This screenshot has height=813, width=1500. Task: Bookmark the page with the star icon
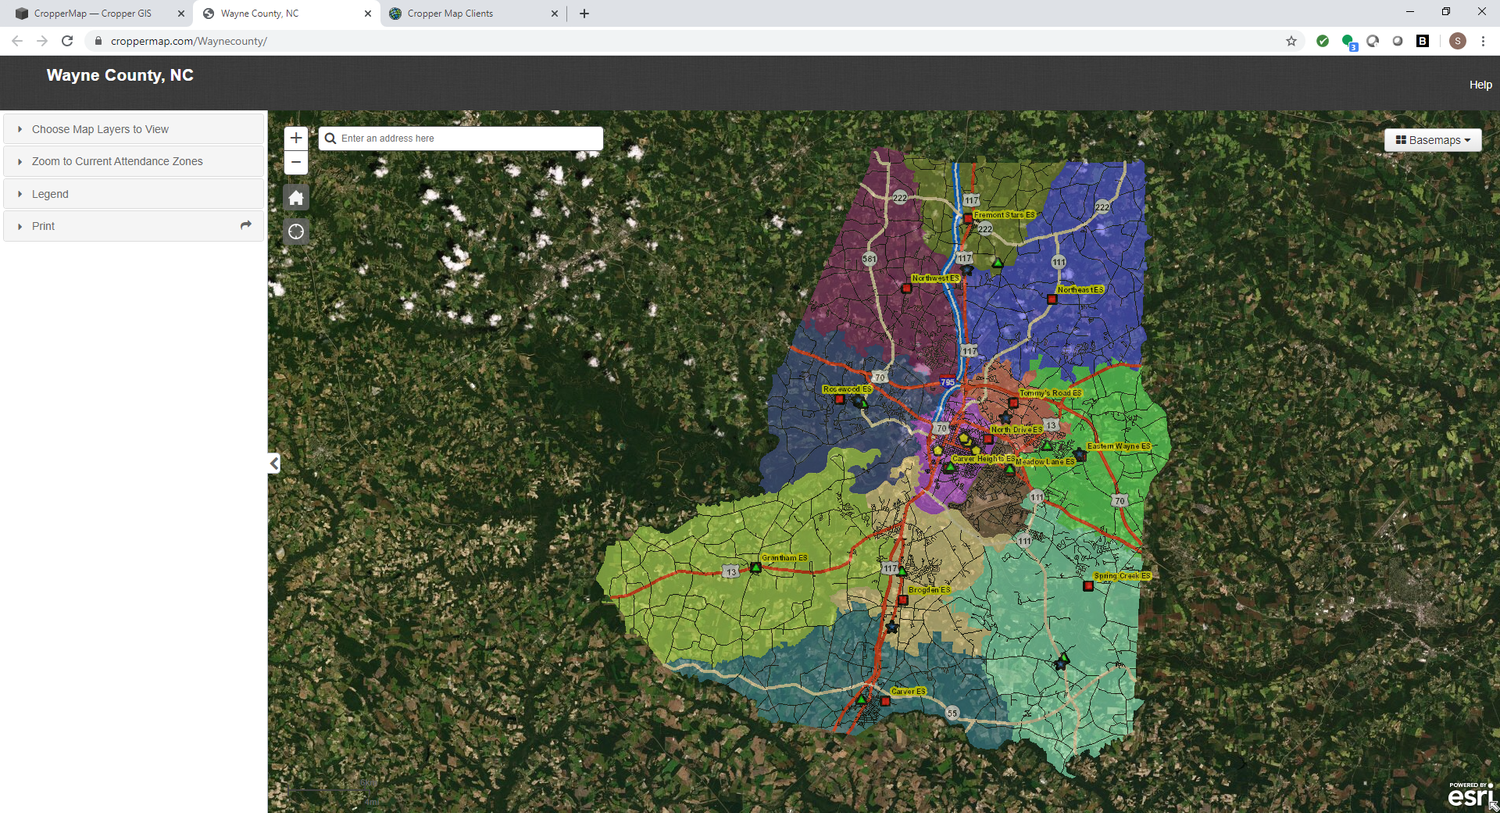click(x=1291, y=41)
